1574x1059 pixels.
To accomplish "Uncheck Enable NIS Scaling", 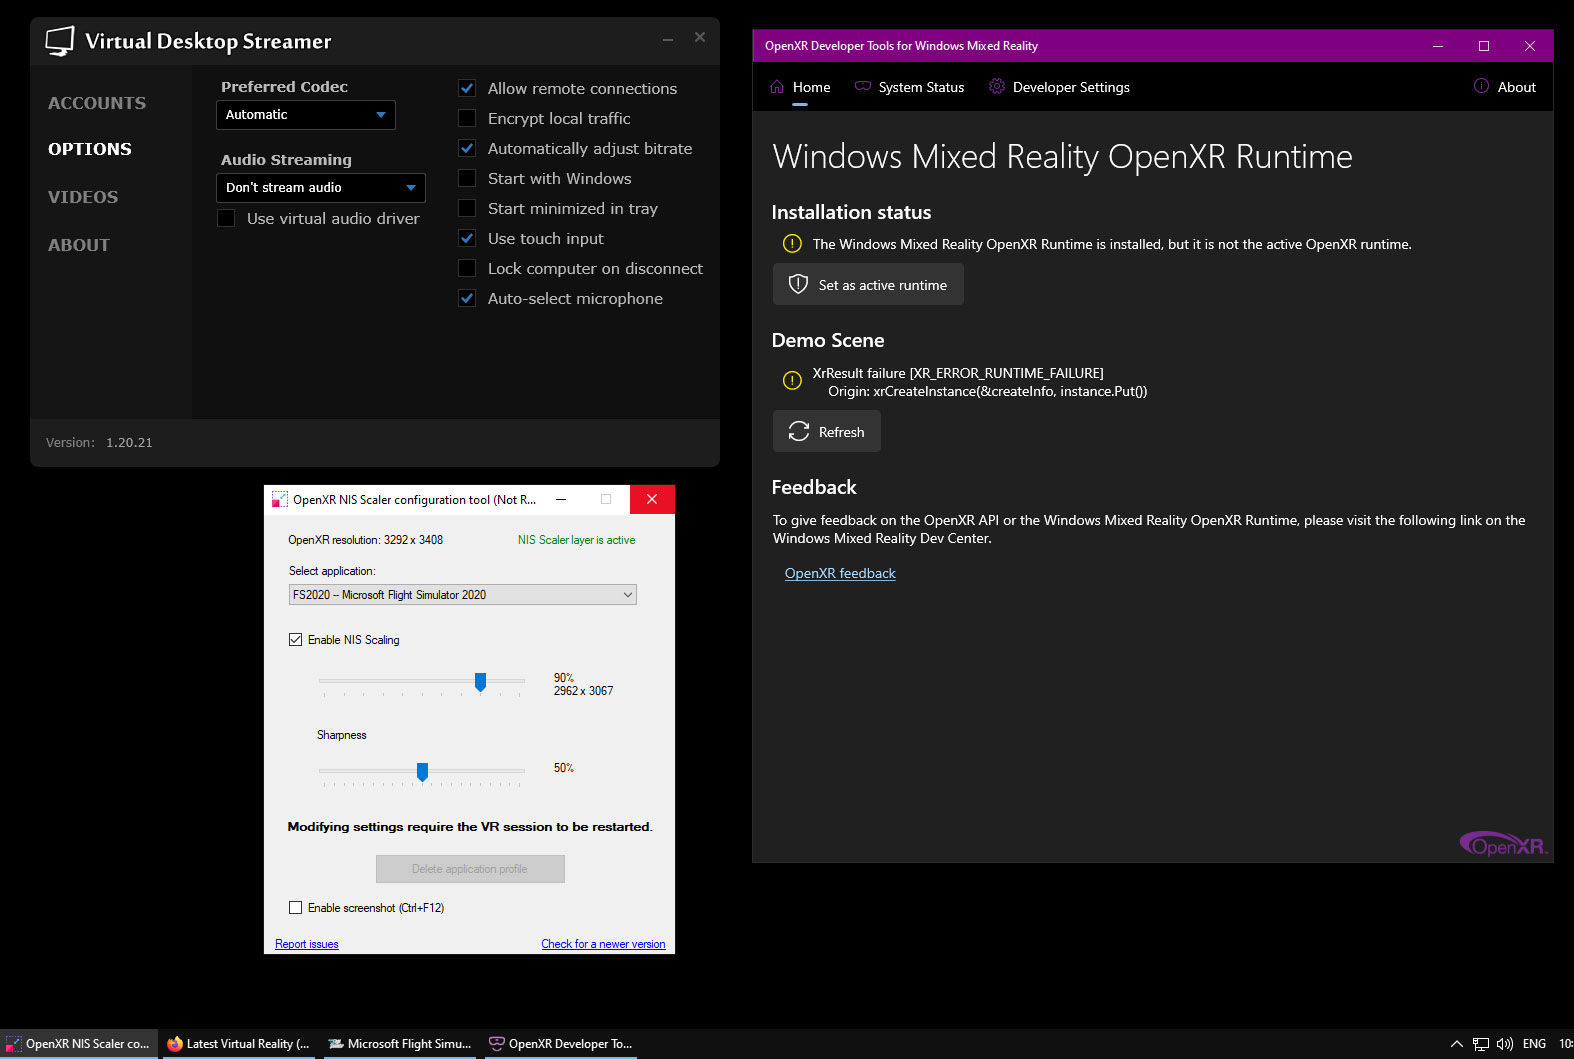I will pyautogui.click(x=295, y=640).
